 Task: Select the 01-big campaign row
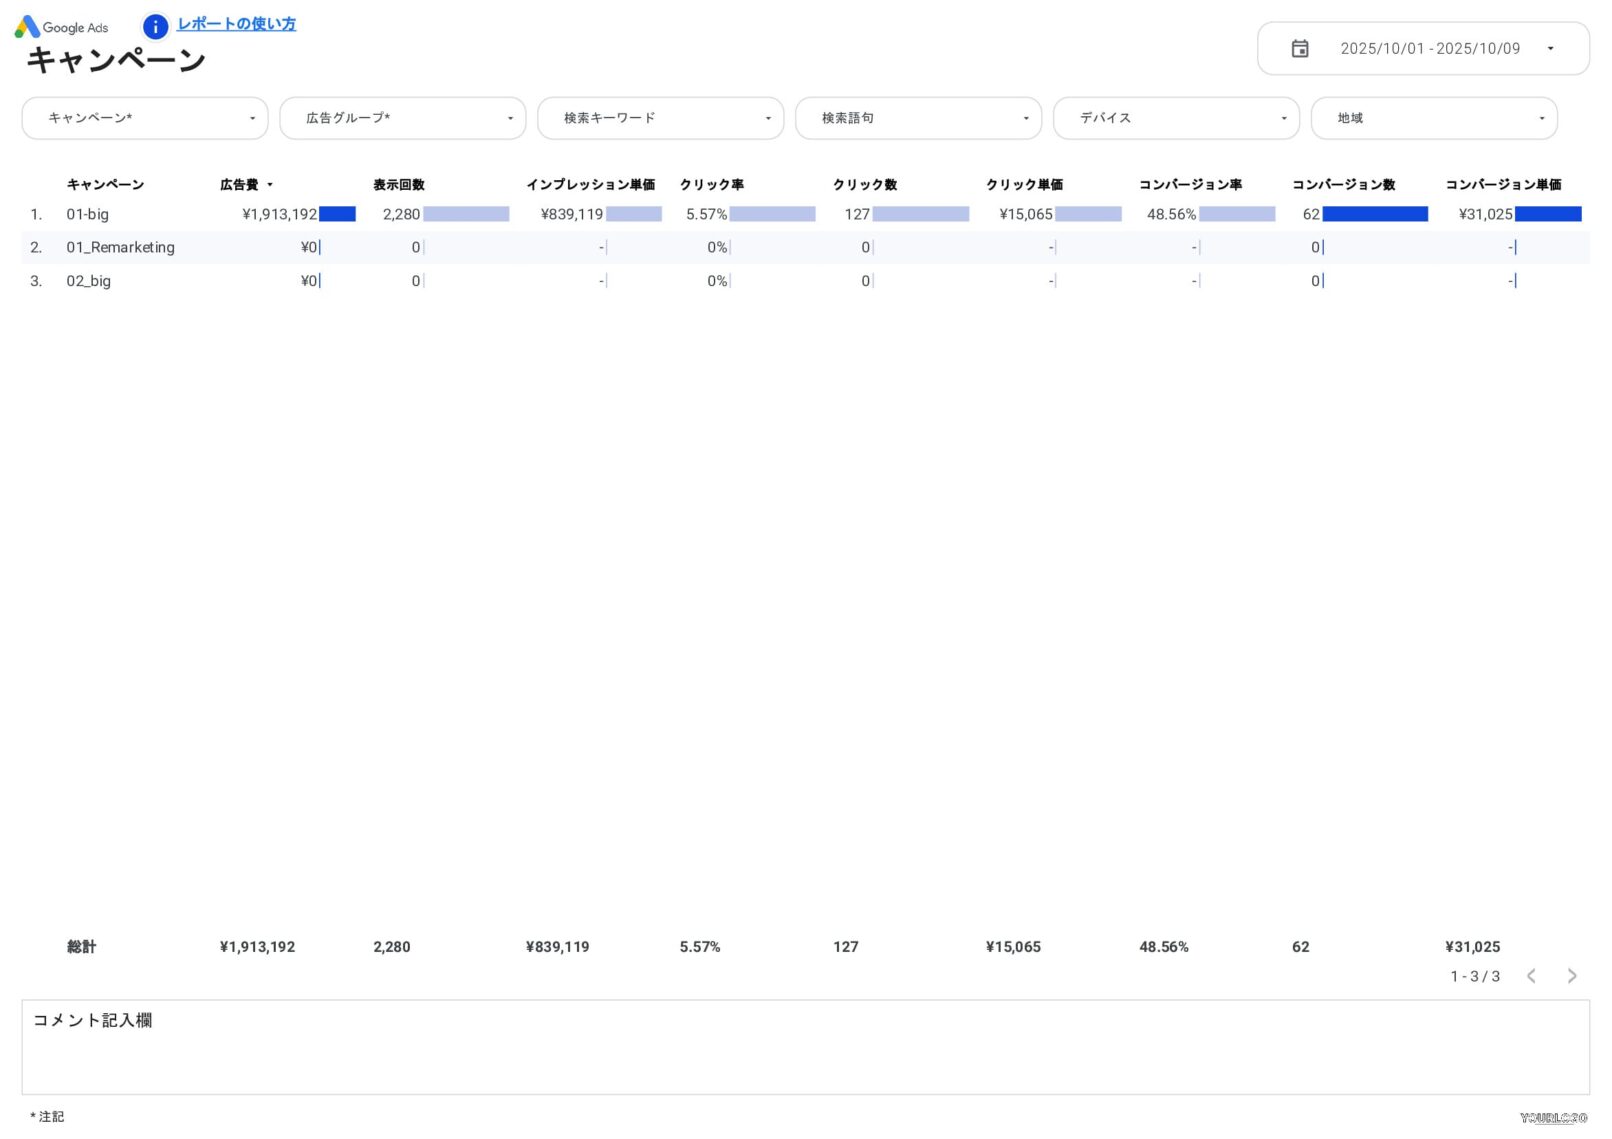[x=88, y=214]
